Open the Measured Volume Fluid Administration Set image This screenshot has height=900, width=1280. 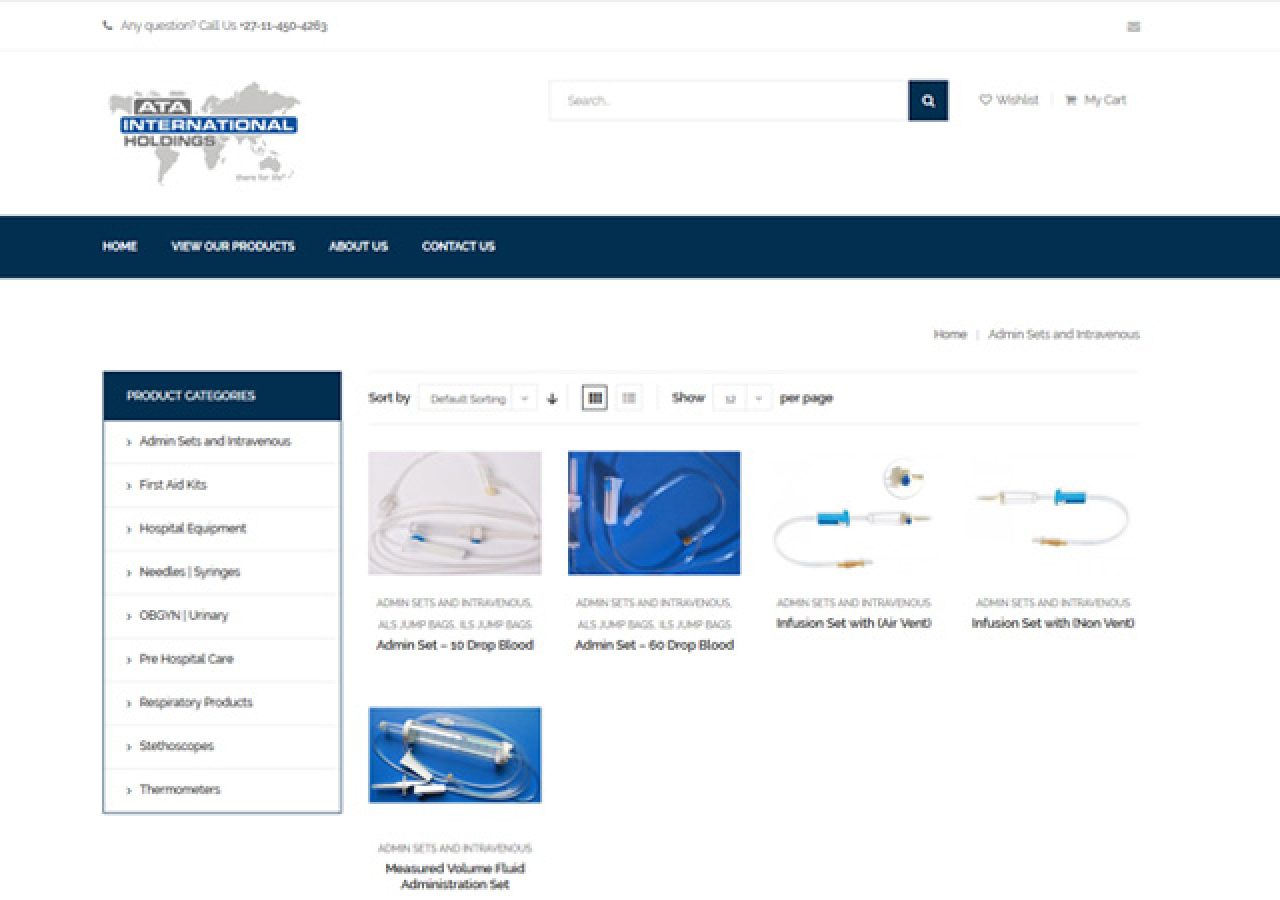tap(455, 755)
